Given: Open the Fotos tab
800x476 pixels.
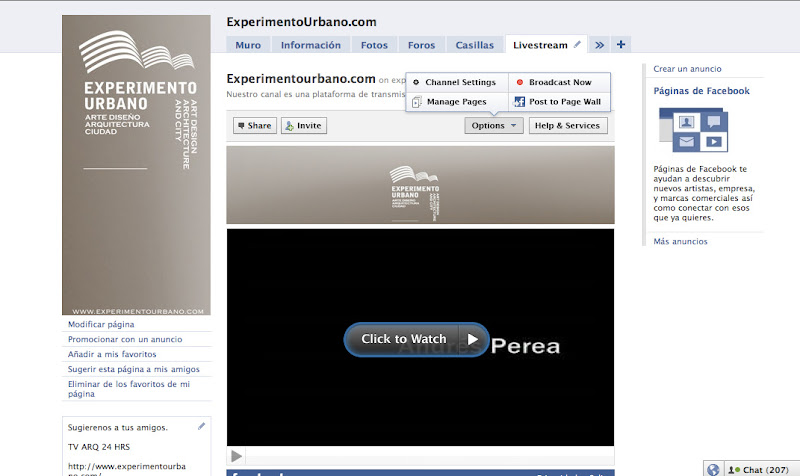Looking at the screenshot, I should [x=374, y=45].
